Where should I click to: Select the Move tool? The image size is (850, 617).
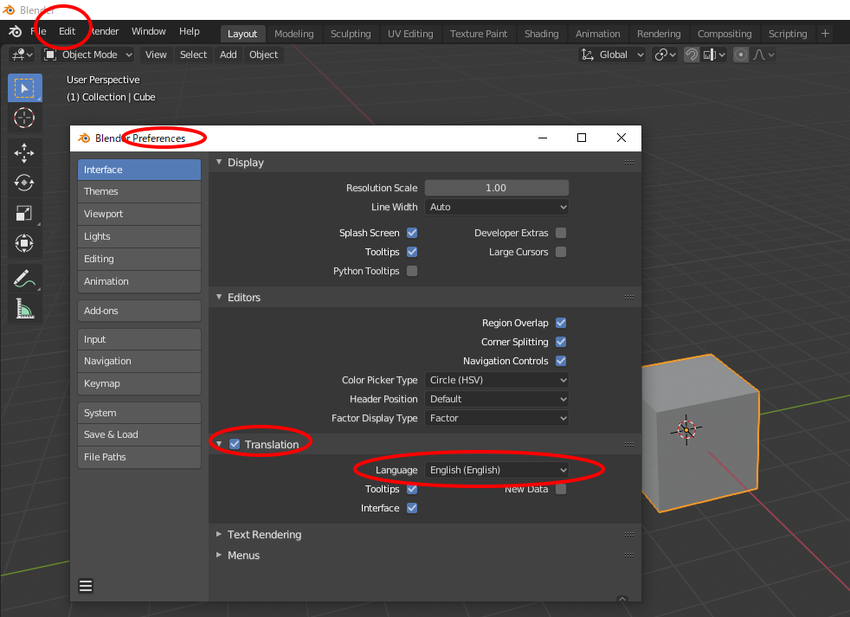coord(24,153)
